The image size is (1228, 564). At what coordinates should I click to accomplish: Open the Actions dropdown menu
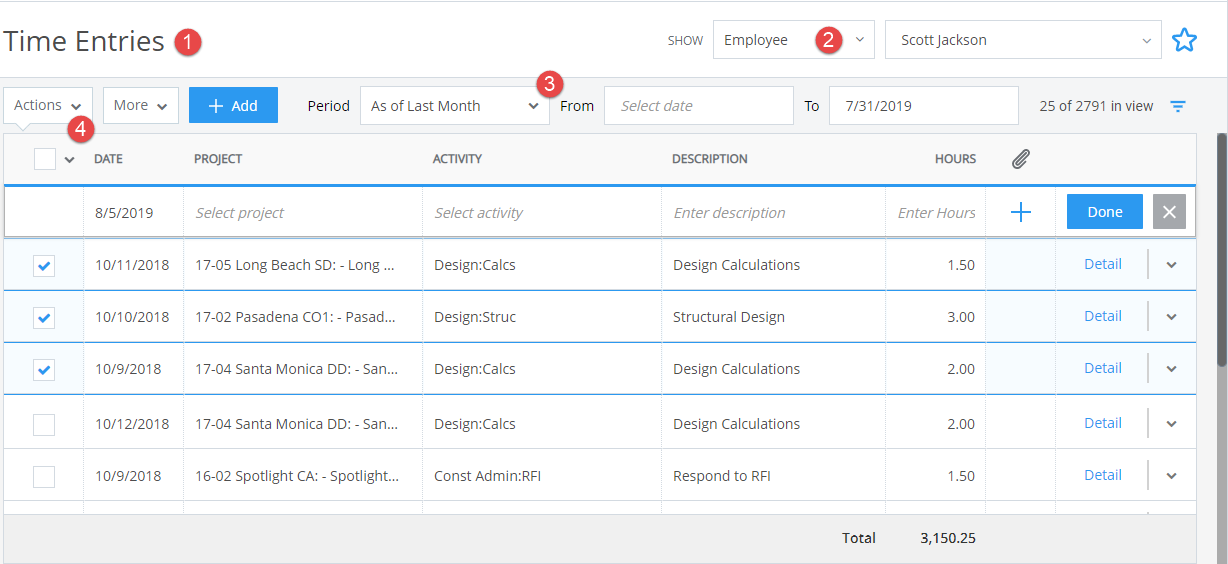click(x=48, y=105)
